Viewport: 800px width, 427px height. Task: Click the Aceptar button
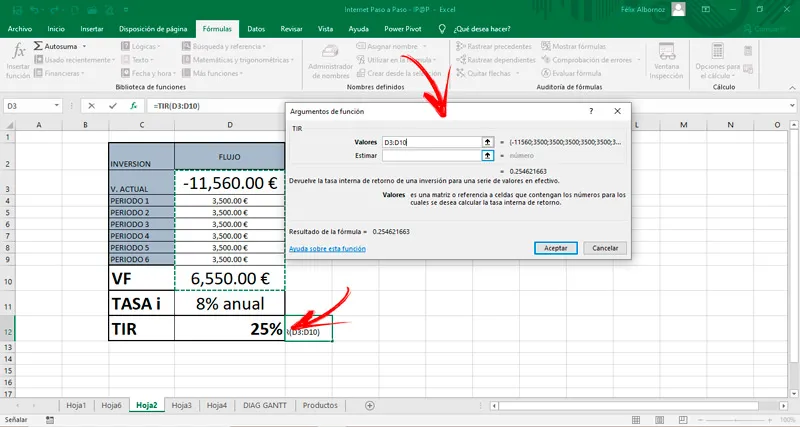556,248
